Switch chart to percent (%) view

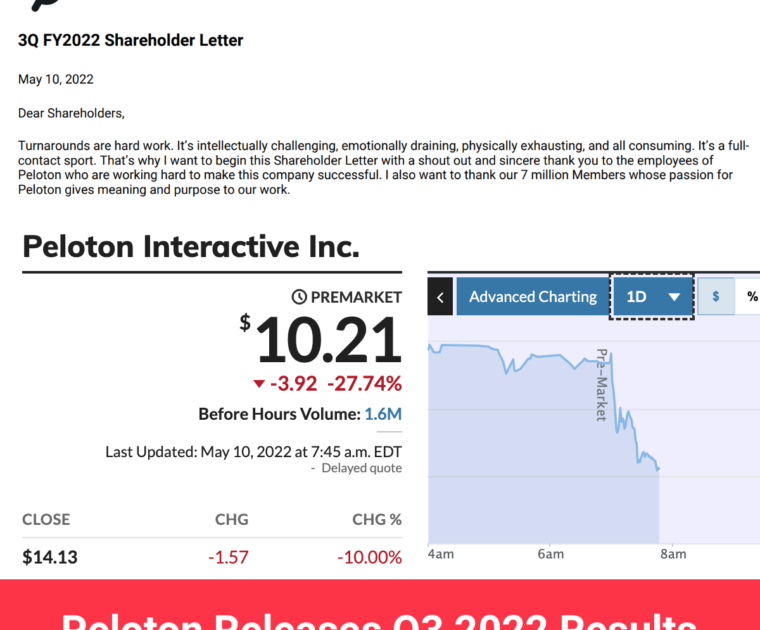click(x=750, y=297)
